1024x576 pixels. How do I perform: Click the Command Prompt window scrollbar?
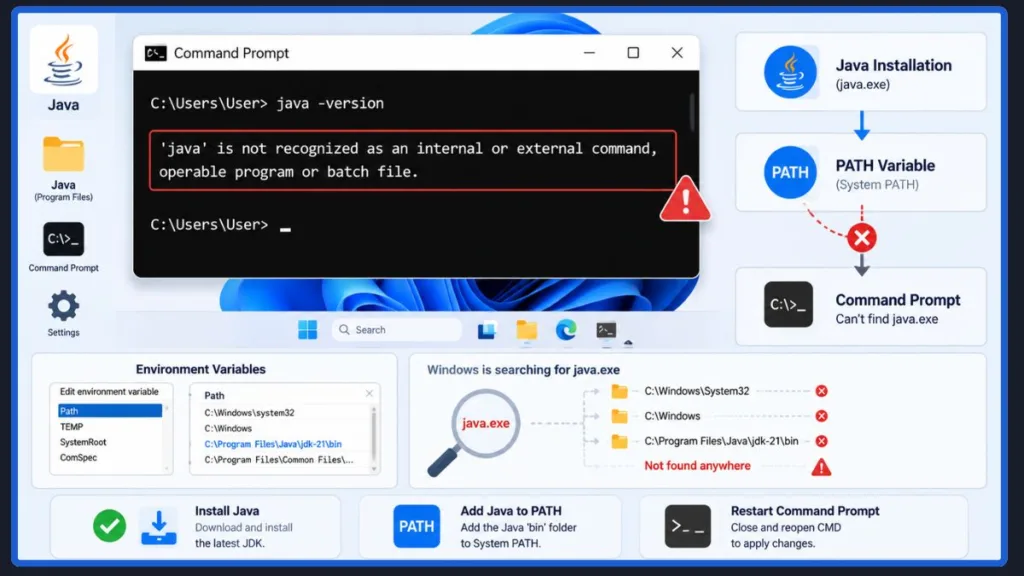coord(692,112)
